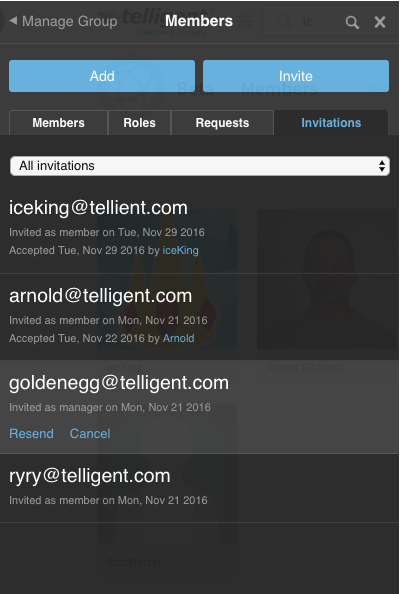The height and width of the screenshot is (594, 400).
Task: Open the Requests tab
Action: [x=222, y=123]
